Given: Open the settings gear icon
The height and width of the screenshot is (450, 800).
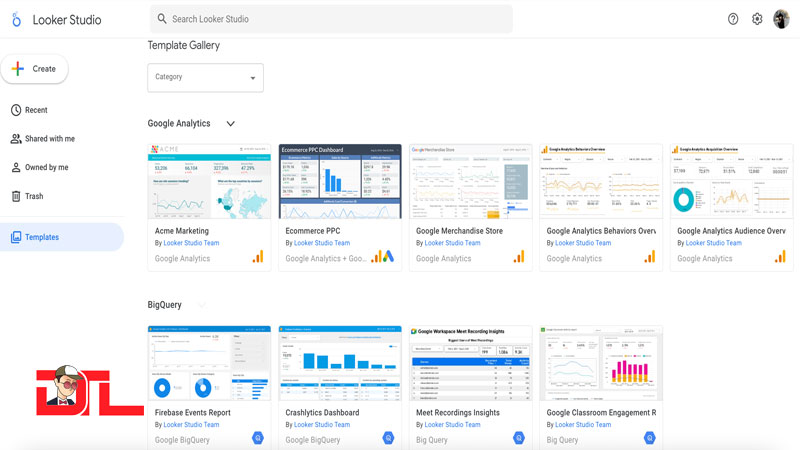Looking at the screenshot, I should click(757, 19).
